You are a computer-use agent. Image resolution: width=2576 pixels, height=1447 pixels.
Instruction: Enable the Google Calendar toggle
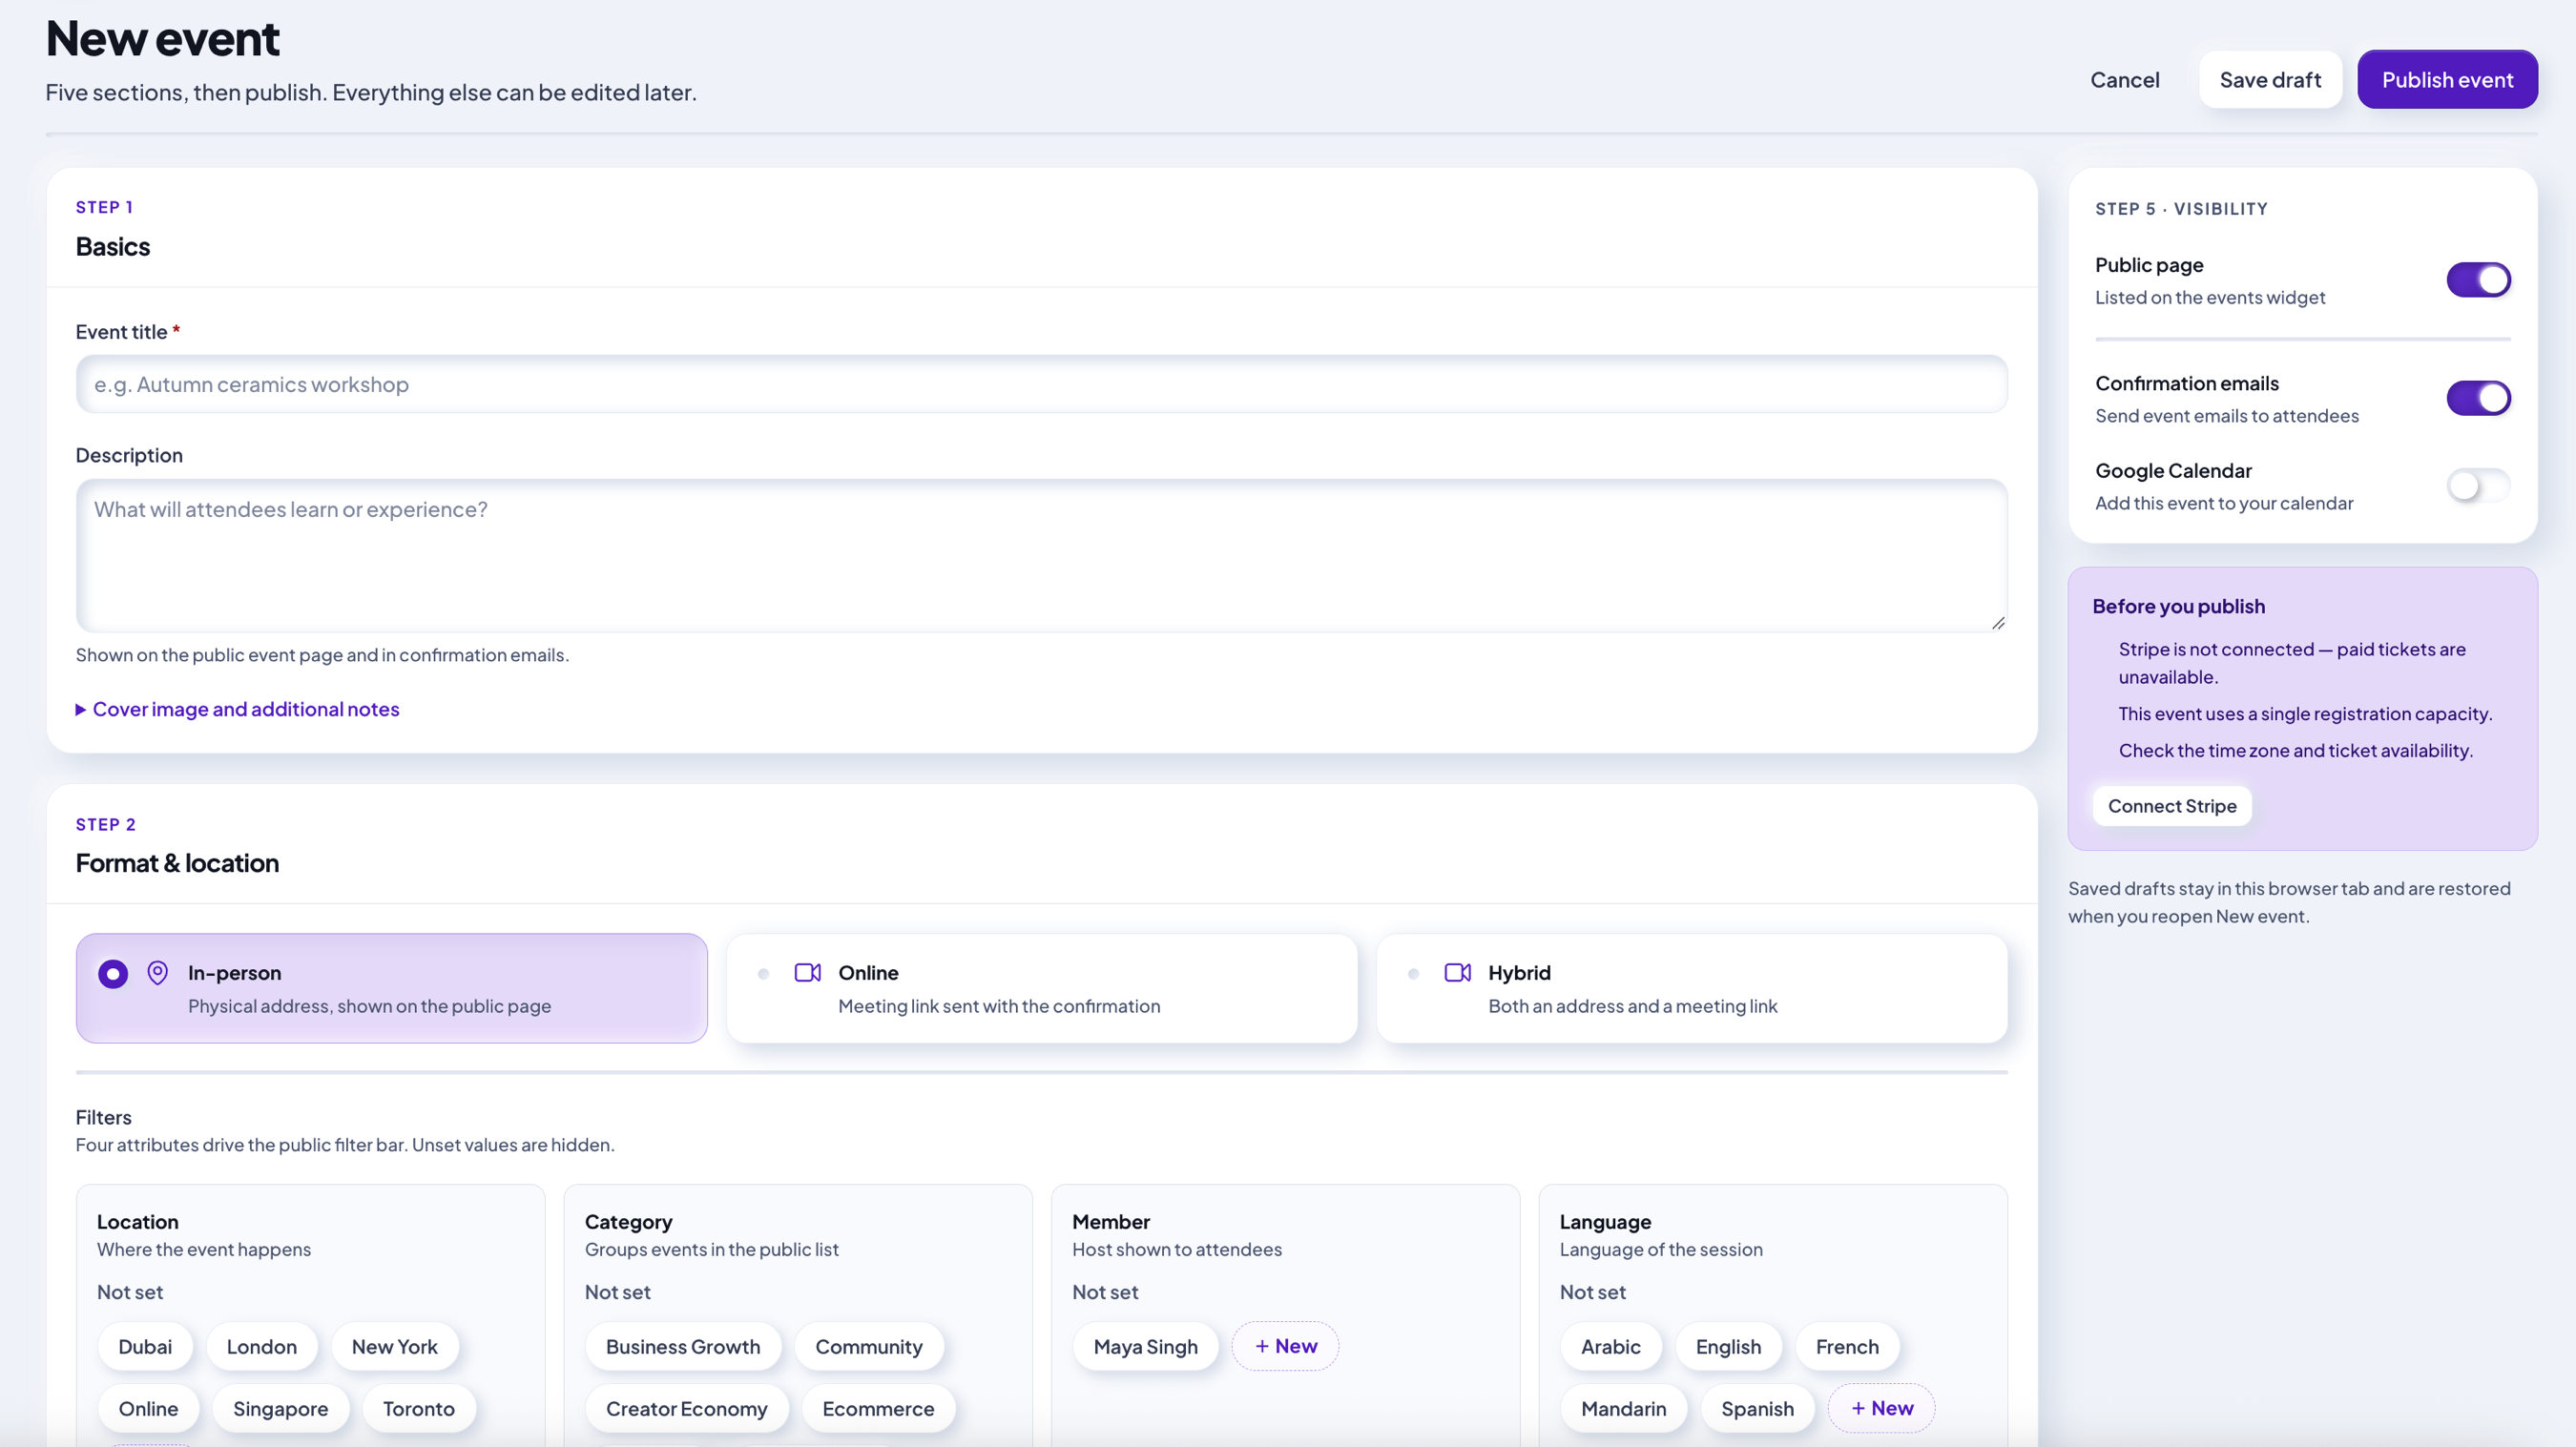click(2478, 486)
